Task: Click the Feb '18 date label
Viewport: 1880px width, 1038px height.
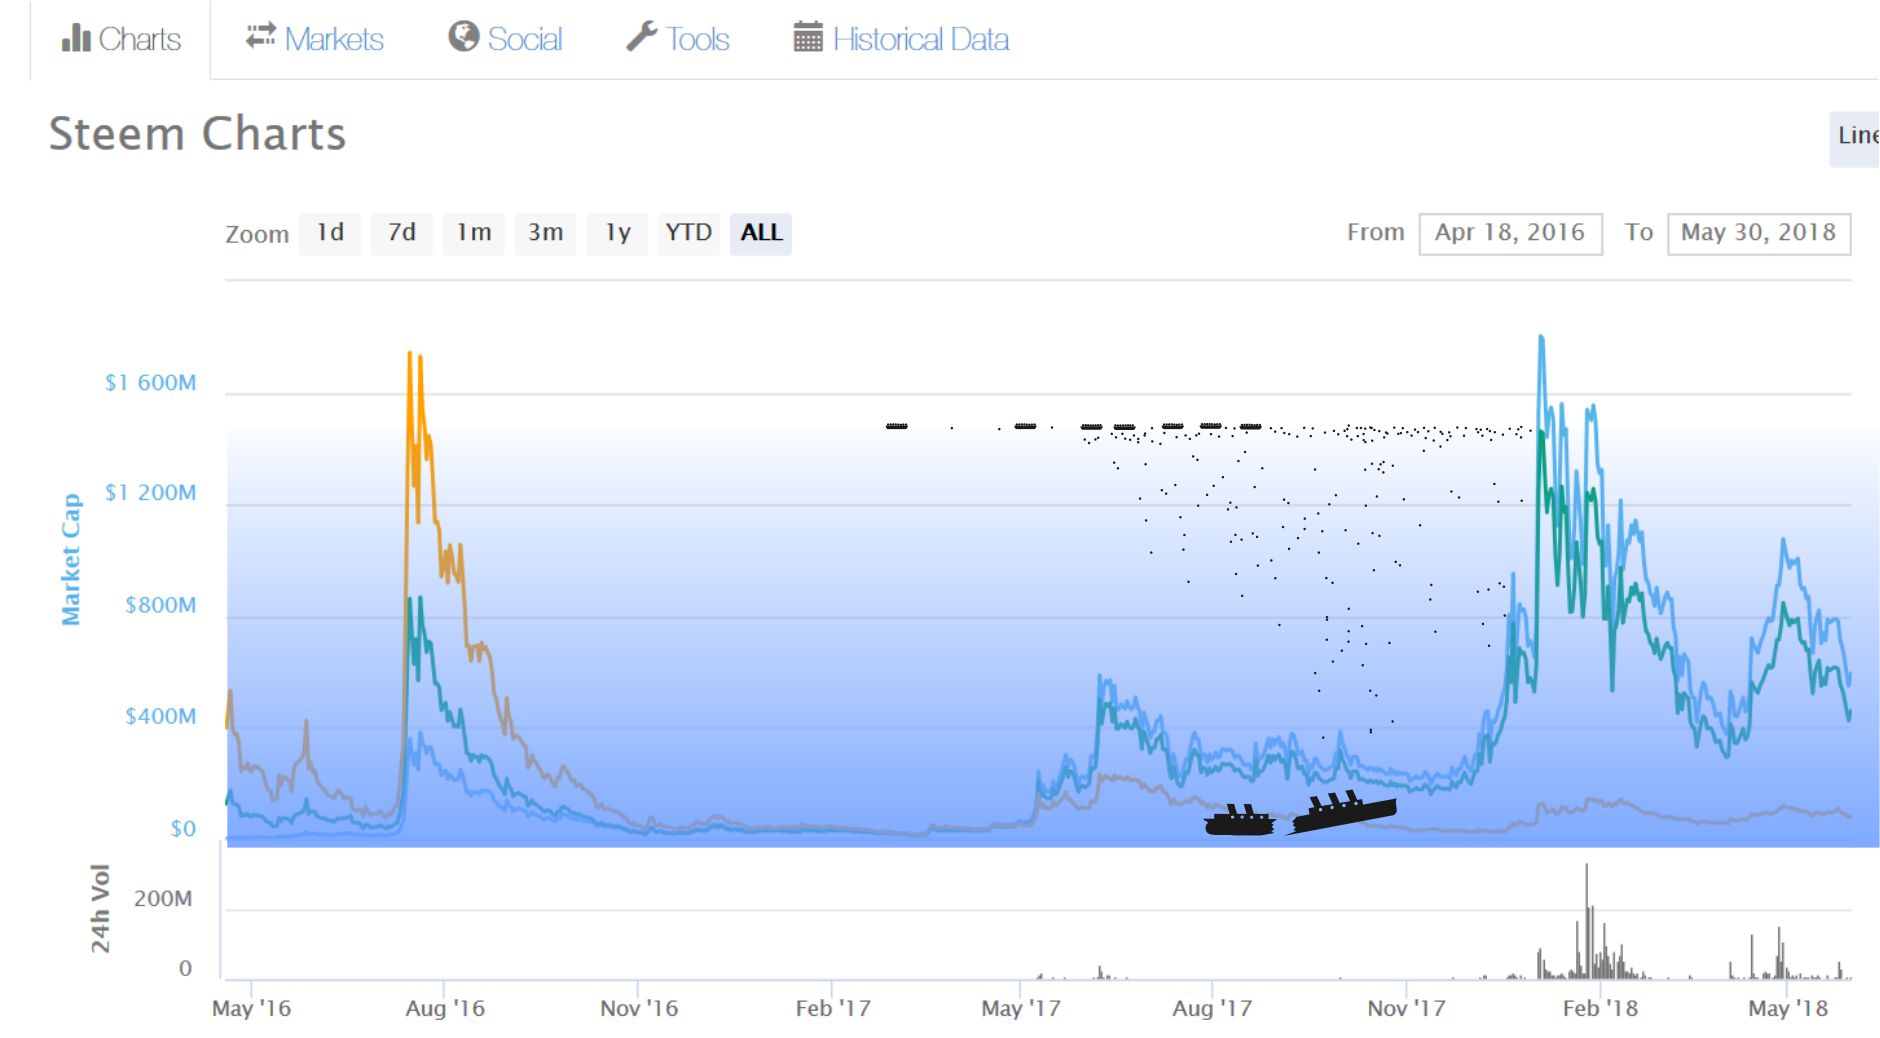Action: pos(1601,1008)
